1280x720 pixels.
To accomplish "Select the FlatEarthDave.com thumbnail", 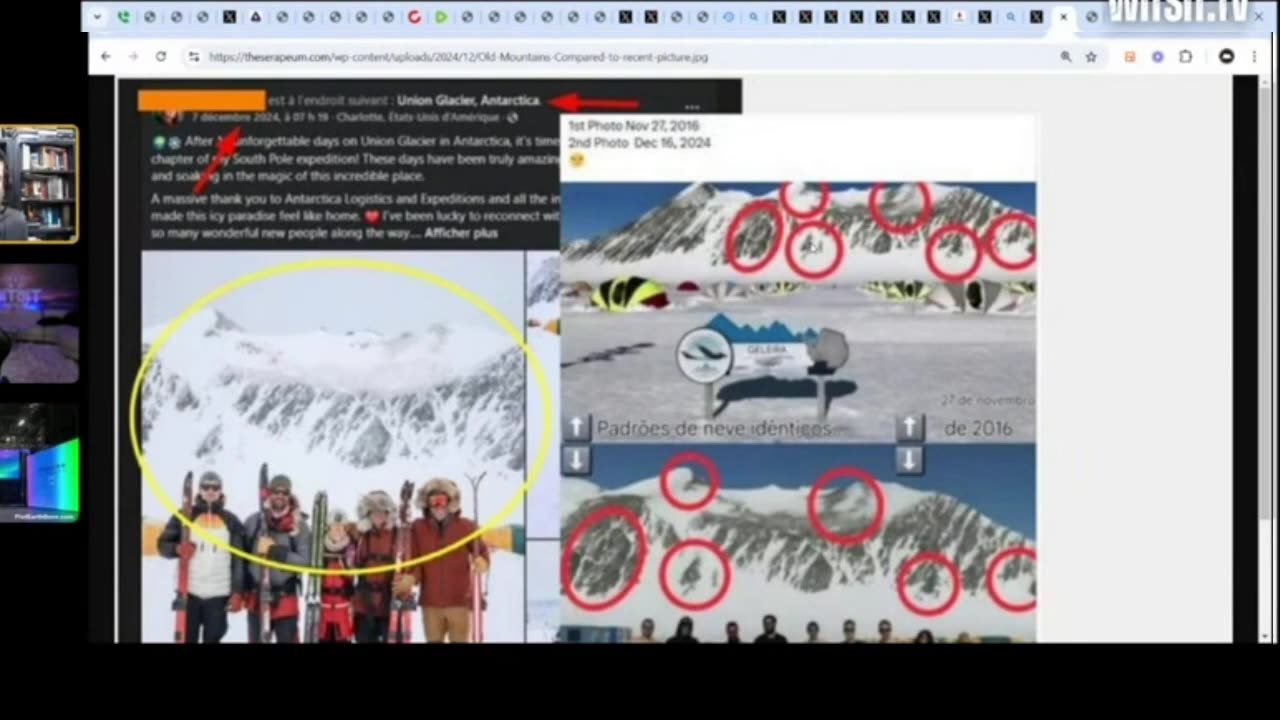I will click(39, 463).
